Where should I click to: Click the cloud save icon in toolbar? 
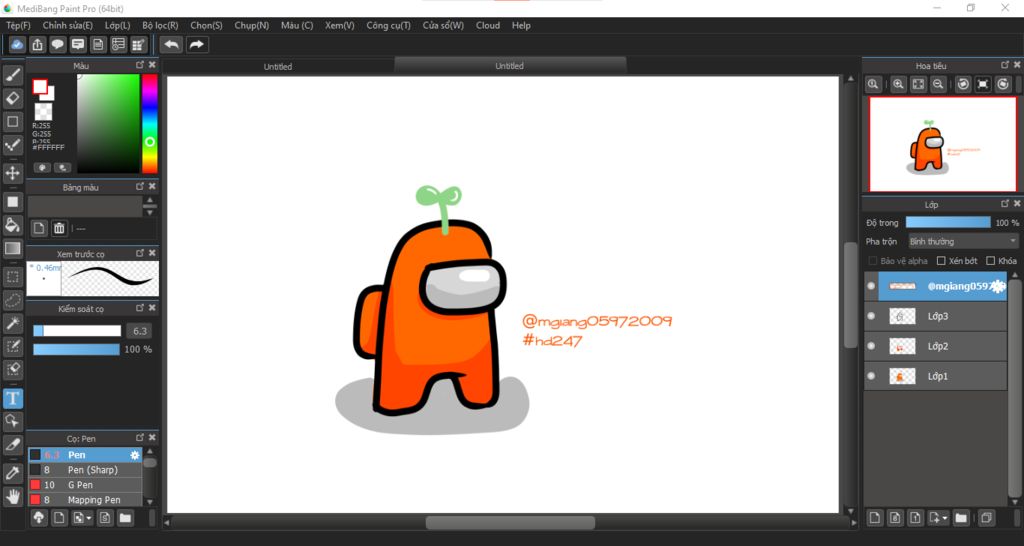point(18,44)
